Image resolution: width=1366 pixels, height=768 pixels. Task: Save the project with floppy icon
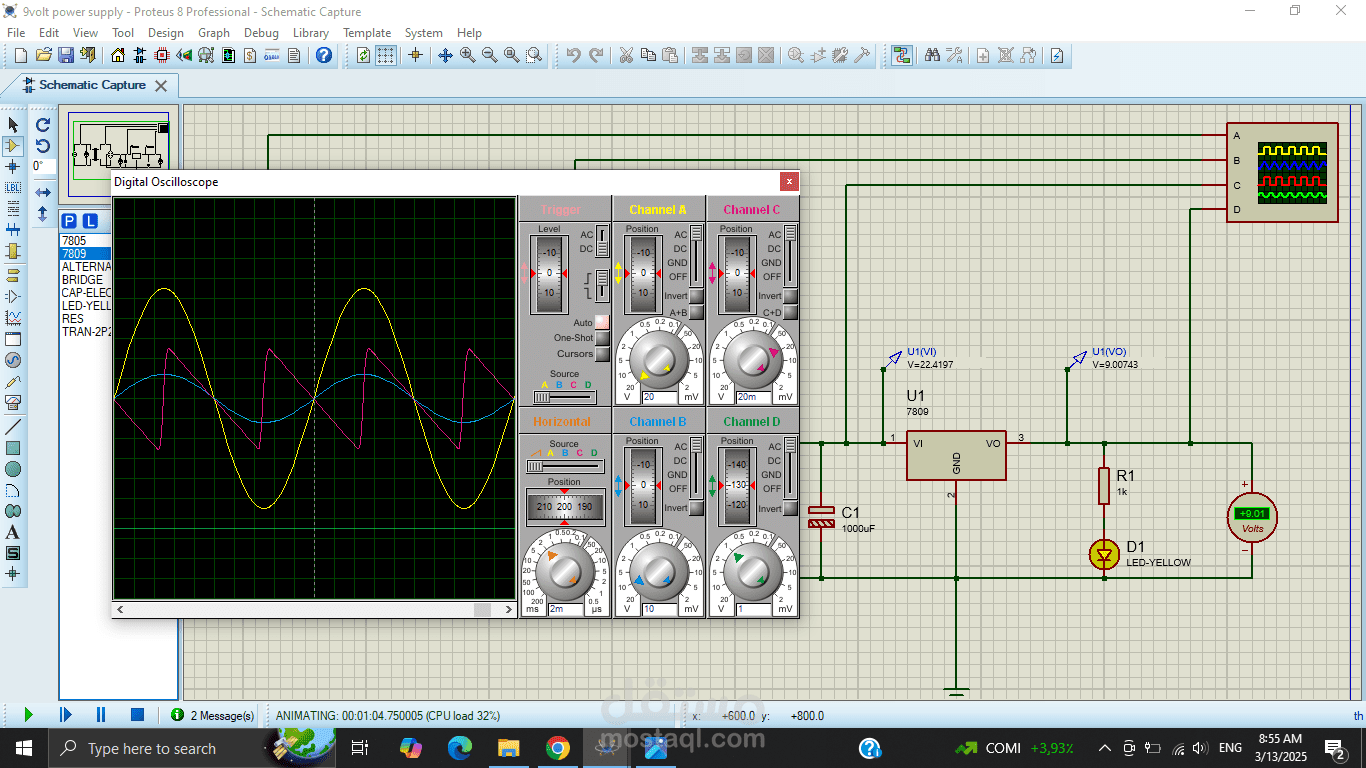pyautogui.click(x=65, y=55)
